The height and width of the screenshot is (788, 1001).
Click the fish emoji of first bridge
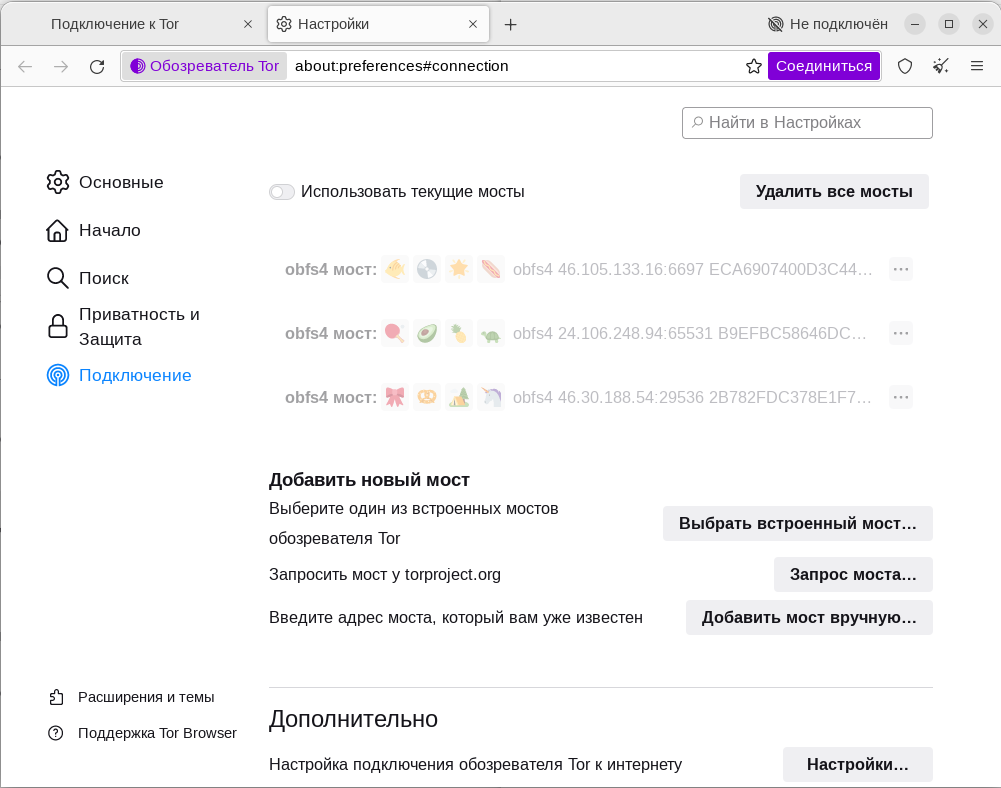(x=395, y=269)
